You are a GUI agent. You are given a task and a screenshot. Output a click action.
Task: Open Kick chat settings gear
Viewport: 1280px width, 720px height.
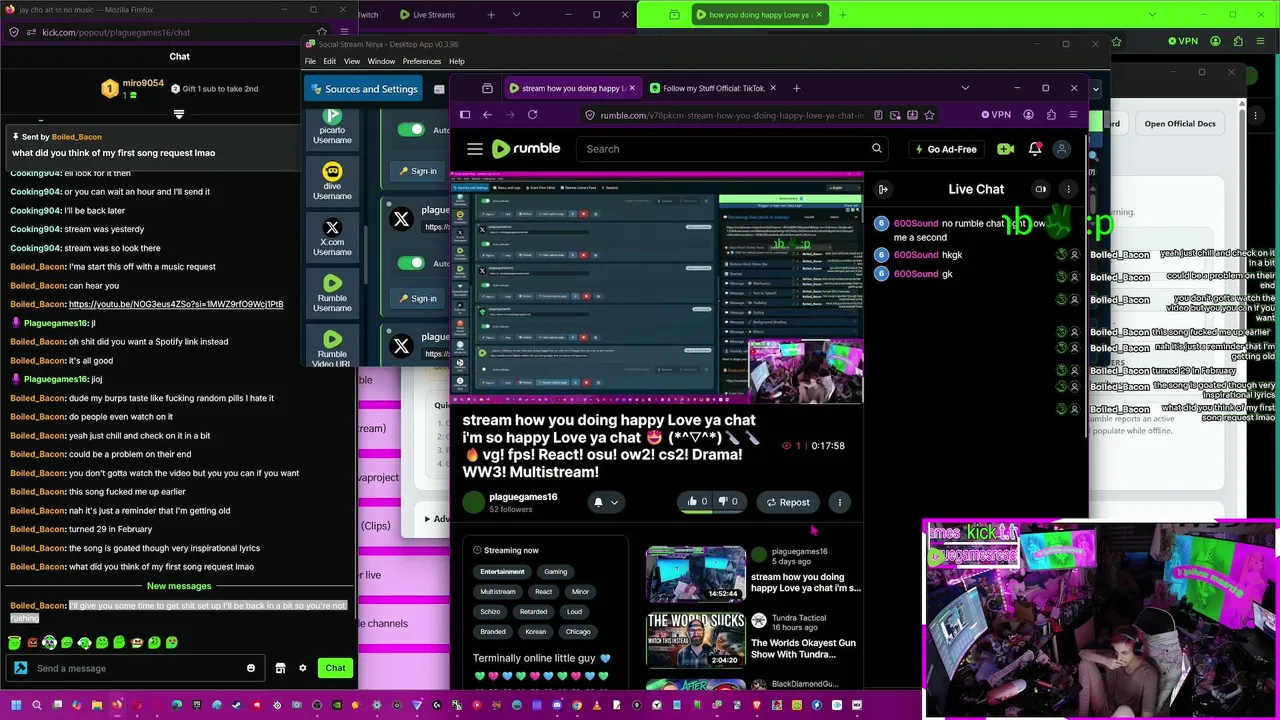tap(303, 668)
